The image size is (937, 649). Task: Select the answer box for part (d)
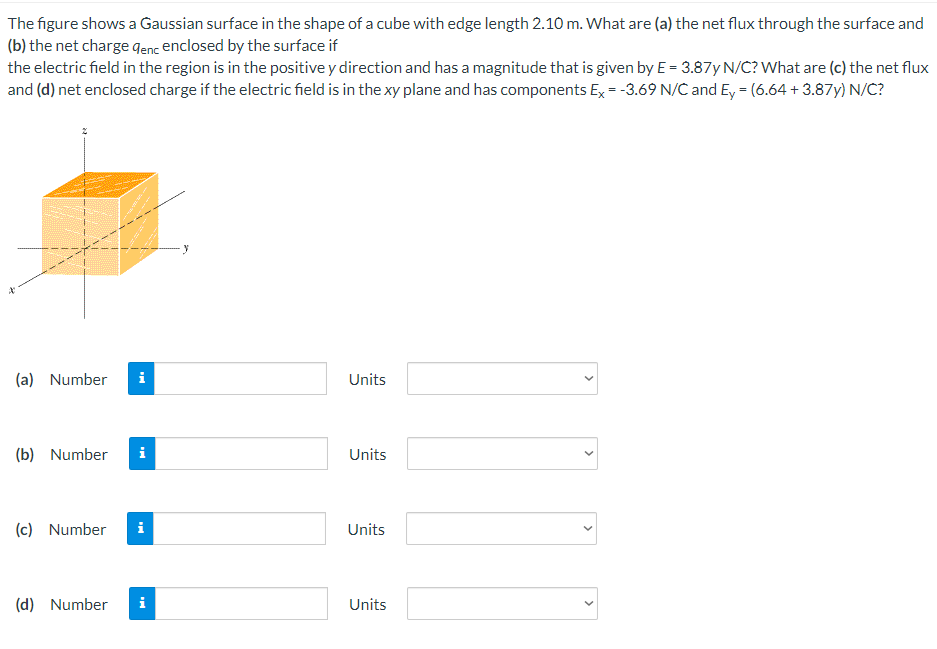tap(240, 603)
